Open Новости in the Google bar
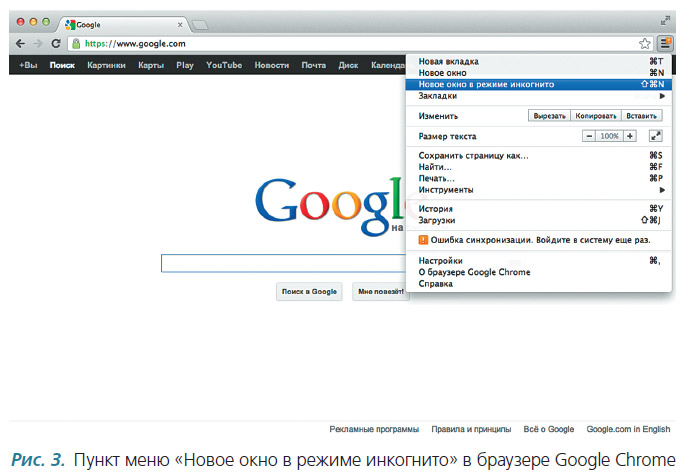688x476 pixels. (272, 65)
